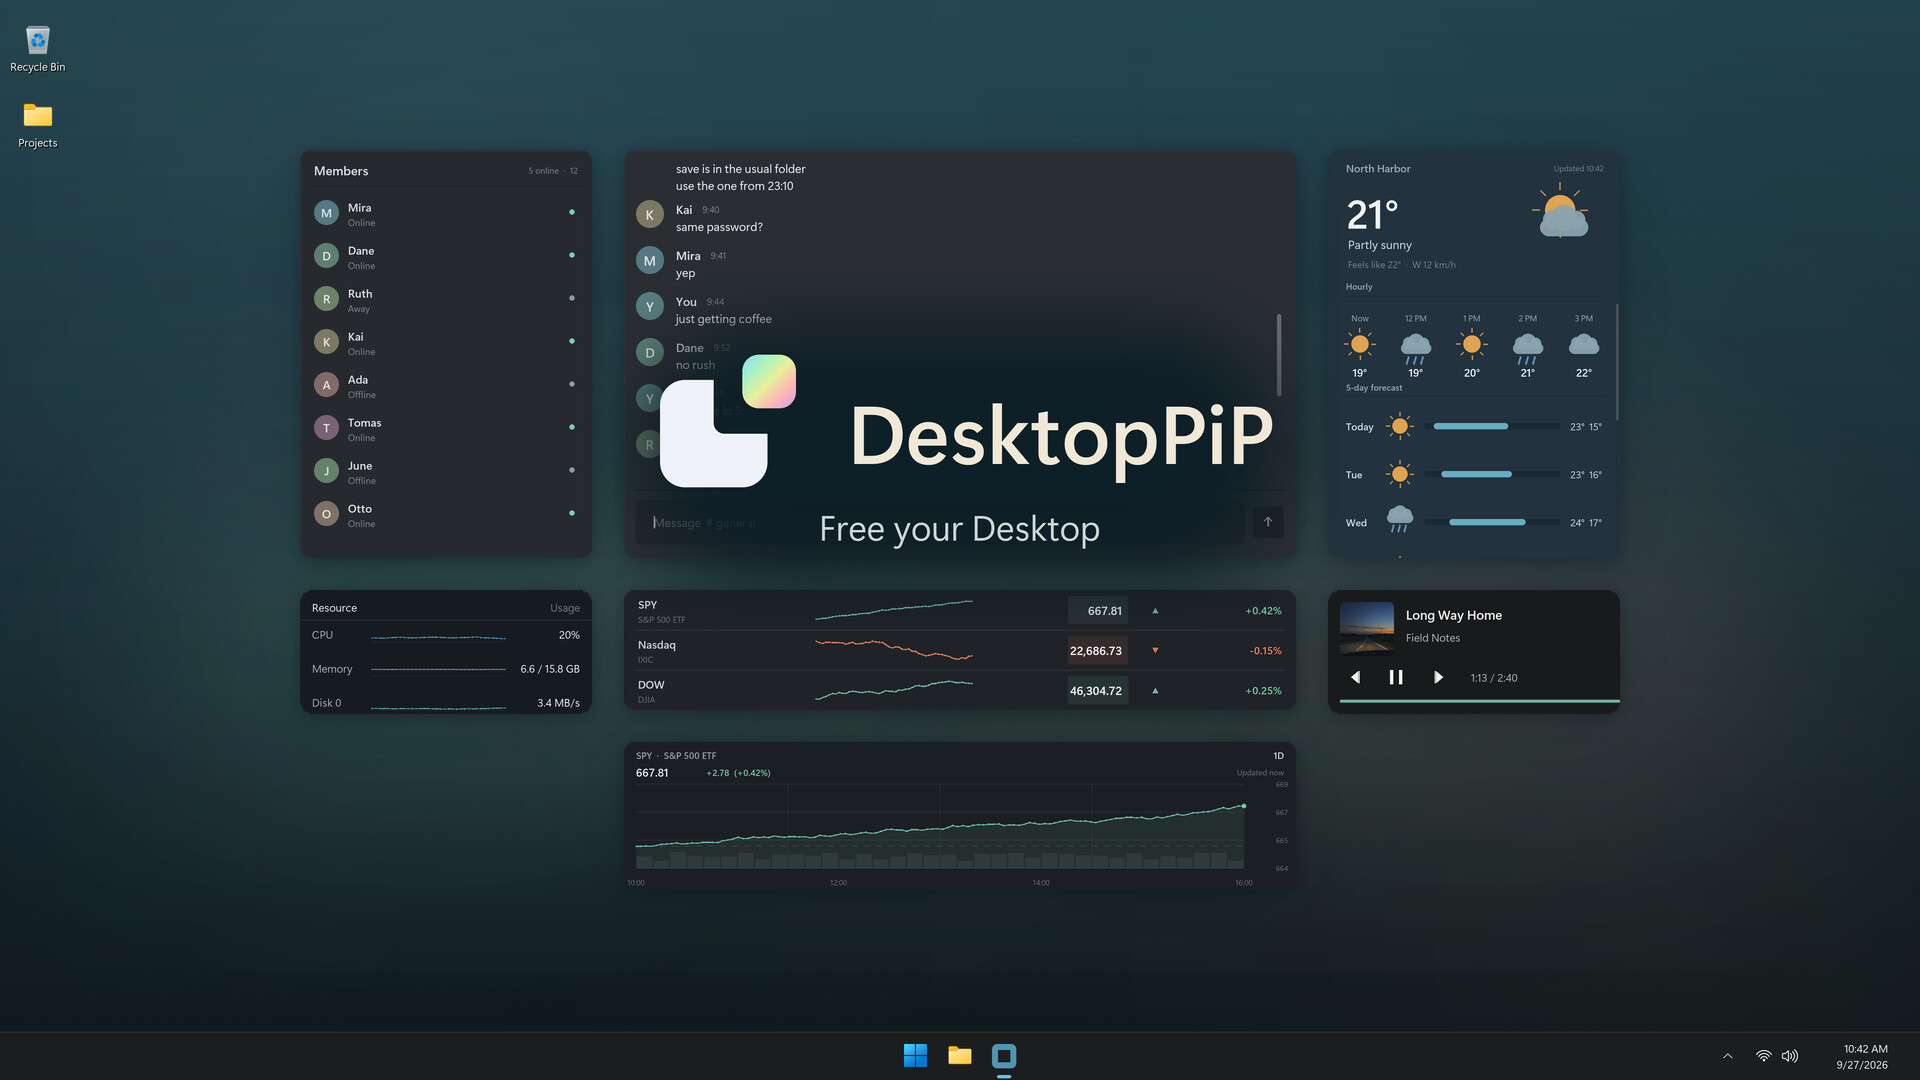1920x1080 pixels.
Task: Click the Memory 6.6 / 15.8 GB value
Action: pos(550,669)
